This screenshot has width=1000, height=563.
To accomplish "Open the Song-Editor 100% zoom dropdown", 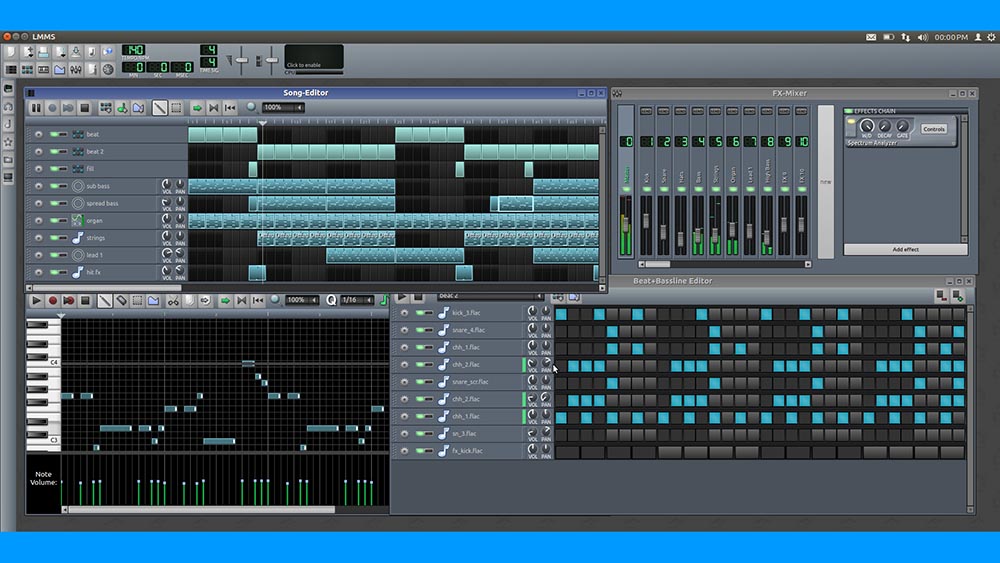I will 284,108.
